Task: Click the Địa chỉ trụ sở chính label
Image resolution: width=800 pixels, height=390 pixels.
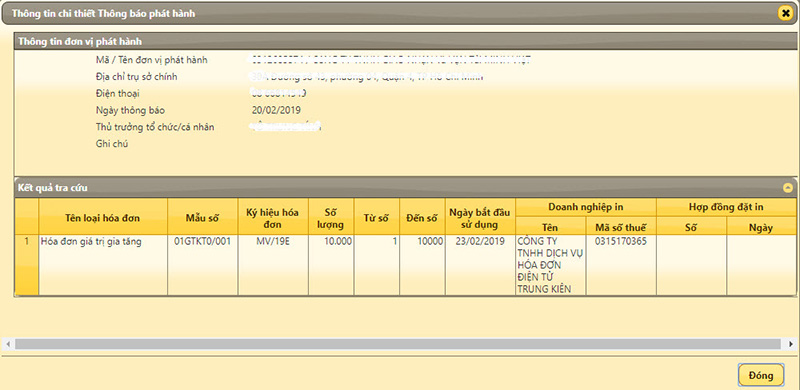Action: point(136,77)
